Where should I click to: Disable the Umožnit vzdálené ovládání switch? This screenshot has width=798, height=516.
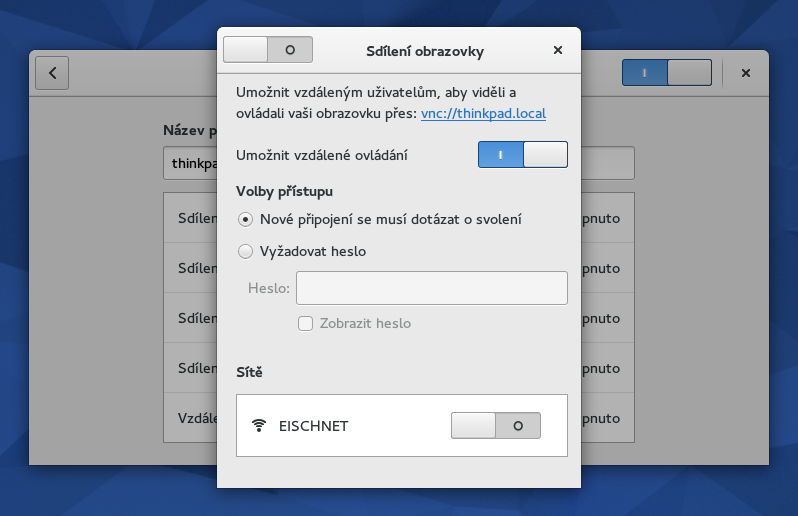tap(522, 155)
